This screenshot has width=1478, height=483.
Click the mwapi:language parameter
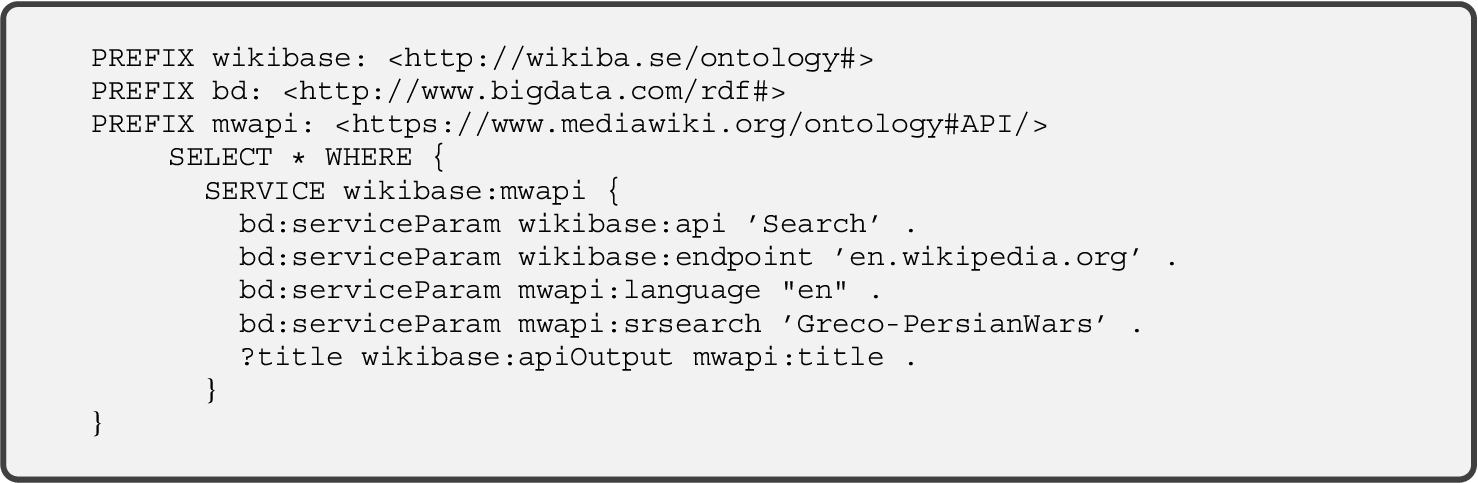(638, 291)
